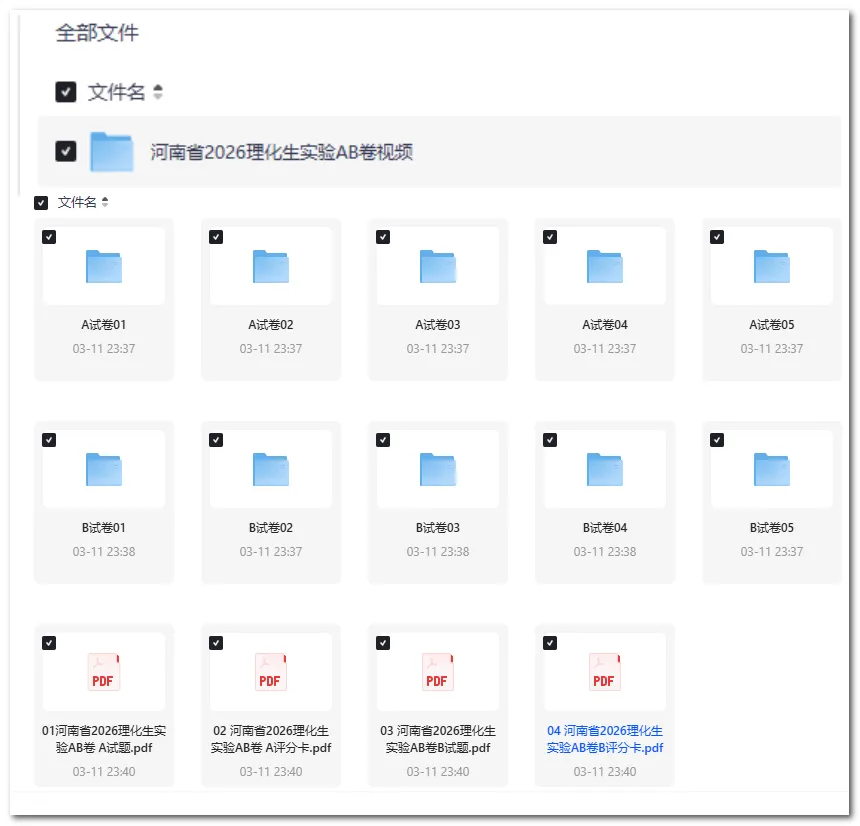The width and height of the screenshot is (860, 826).
Task: Open the A试卷01 folder icon
Action: [104, 264]
